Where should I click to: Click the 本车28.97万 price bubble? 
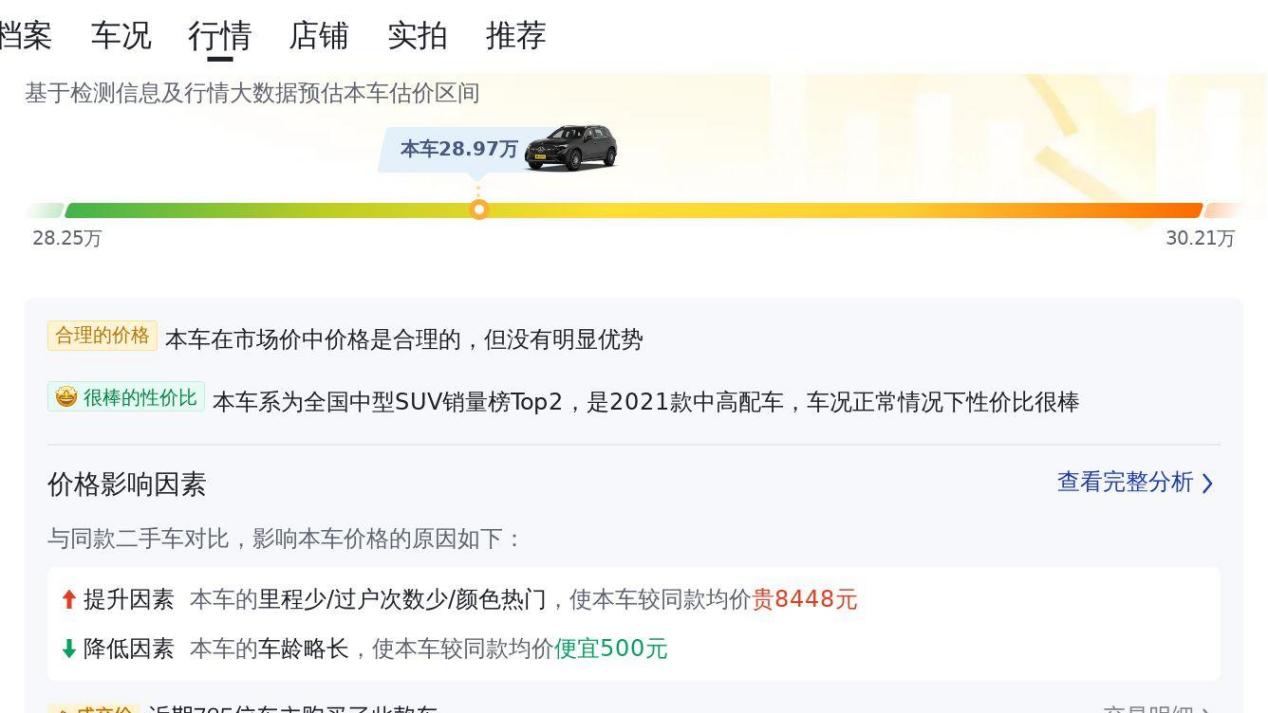pos(459,150)
